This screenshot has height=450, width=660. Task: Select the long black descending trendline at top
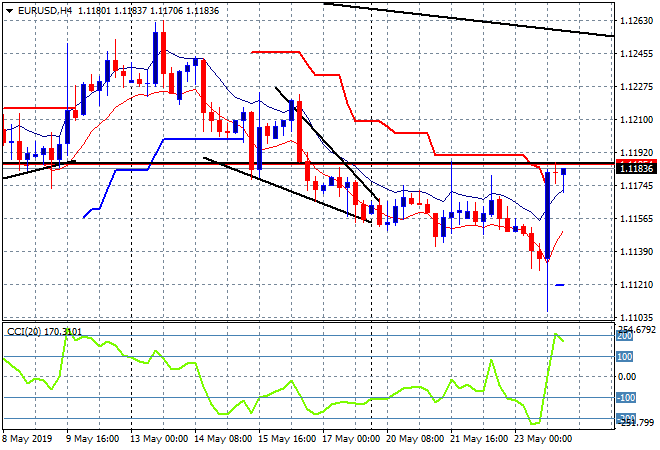coord(468,19)
